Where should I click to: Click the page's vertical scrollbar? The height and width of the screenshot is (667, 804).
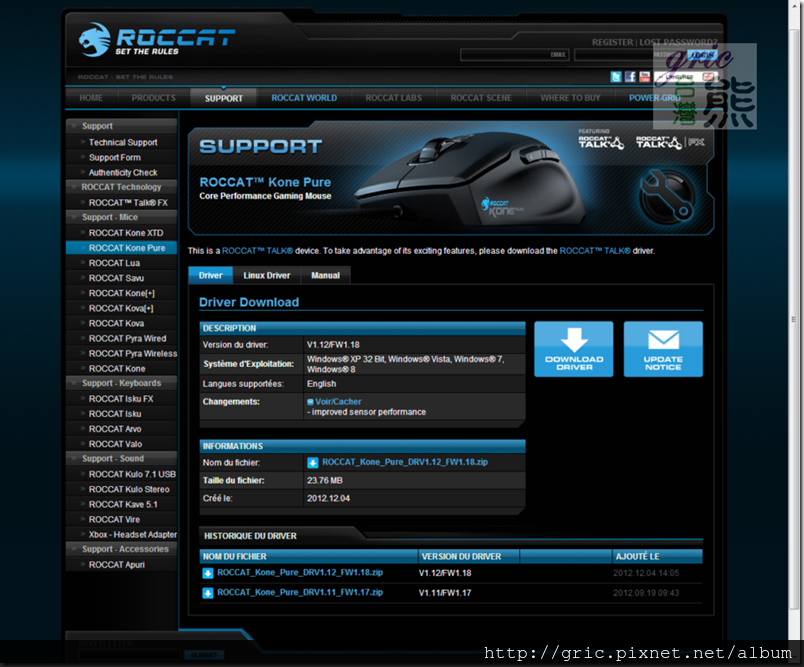(794, 320)
